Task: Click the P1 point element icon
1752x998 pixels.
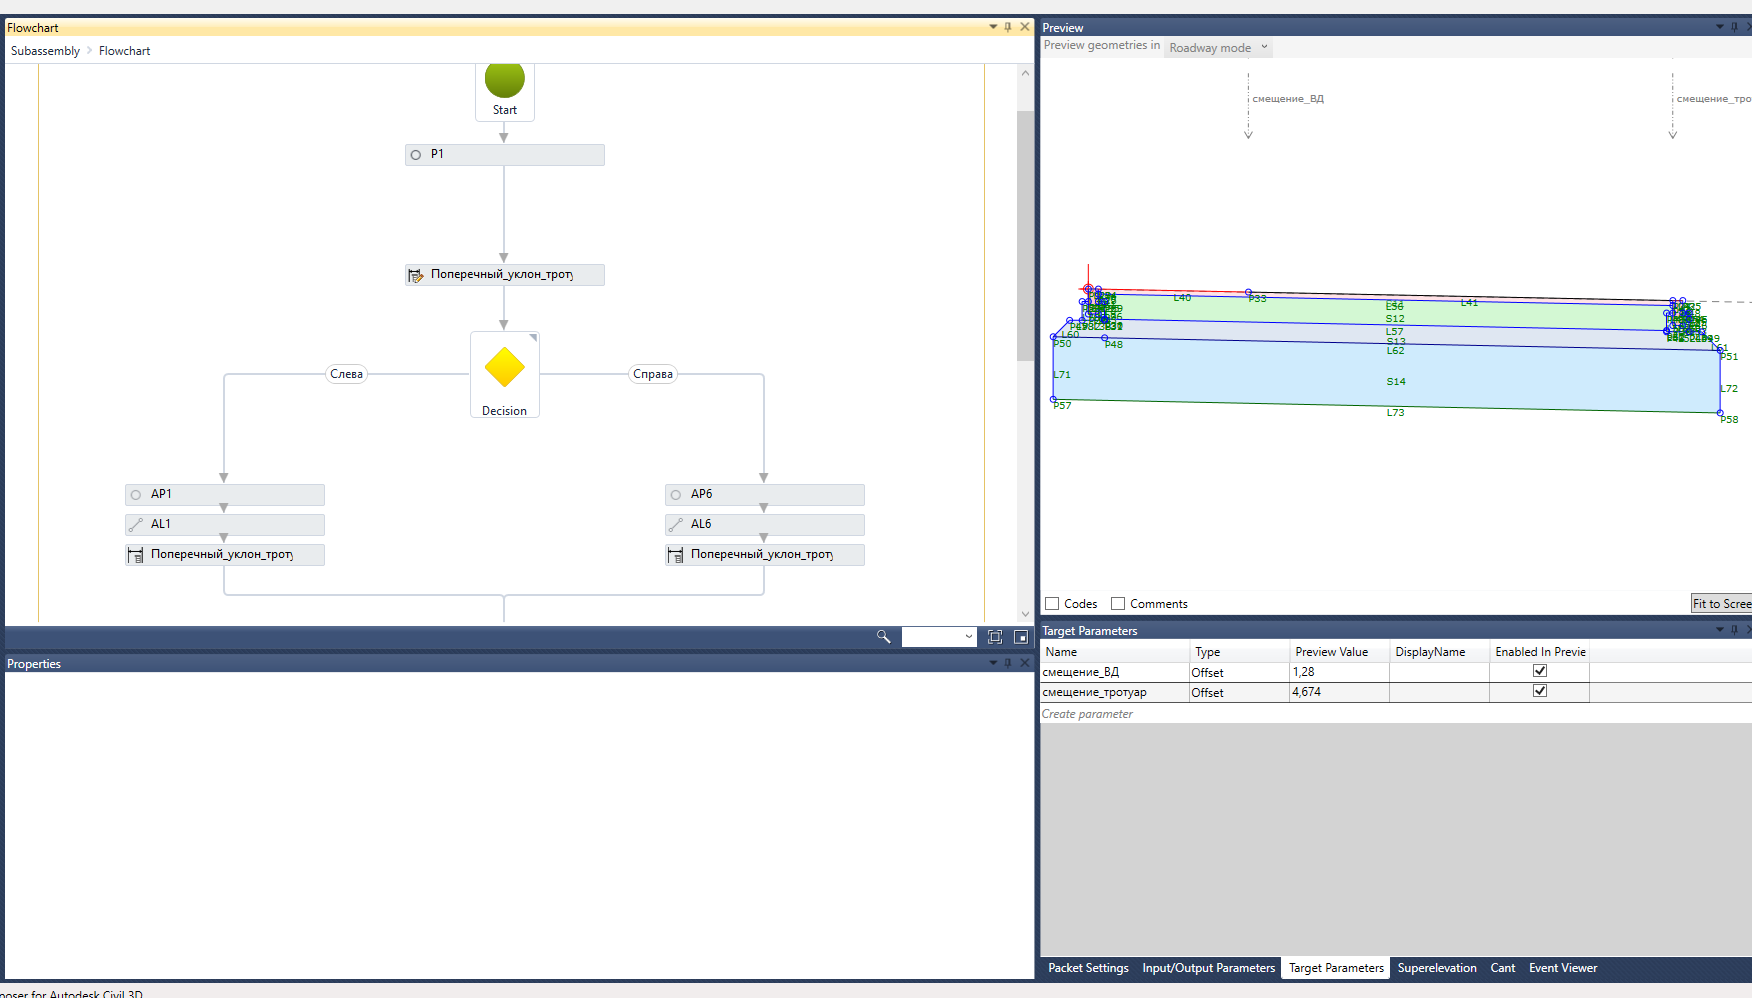Action: [x=416, y=155]
